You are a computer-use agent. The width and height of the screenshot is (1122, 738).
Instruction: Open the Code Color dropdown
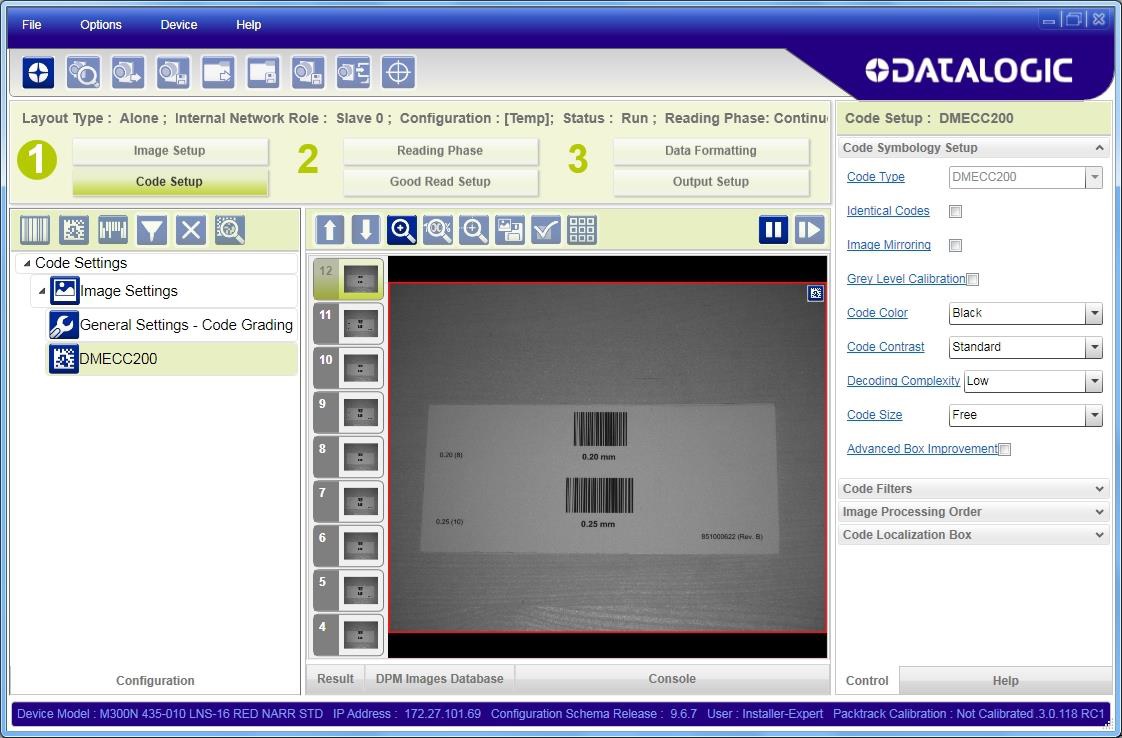tap(1025, 314)
